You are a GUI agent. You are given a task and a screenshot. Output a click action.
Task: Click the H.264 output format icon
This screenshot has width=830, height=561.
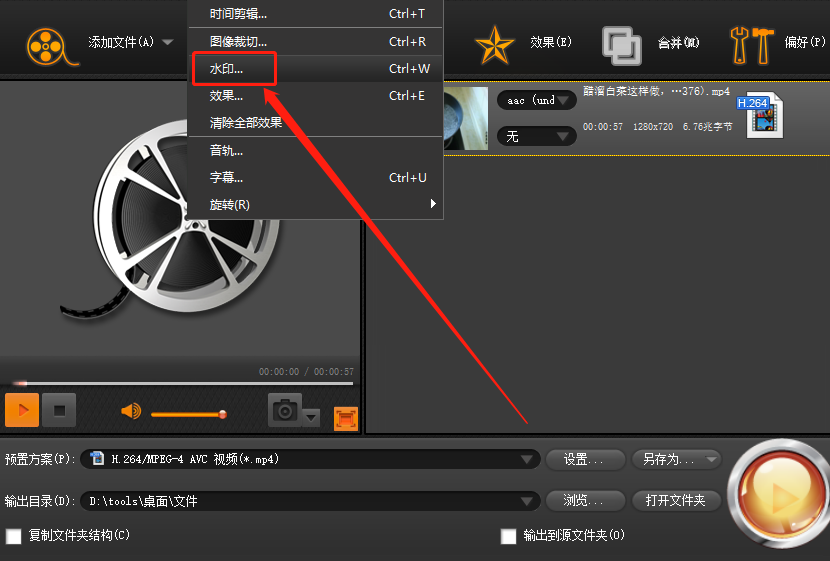(761, 115)
